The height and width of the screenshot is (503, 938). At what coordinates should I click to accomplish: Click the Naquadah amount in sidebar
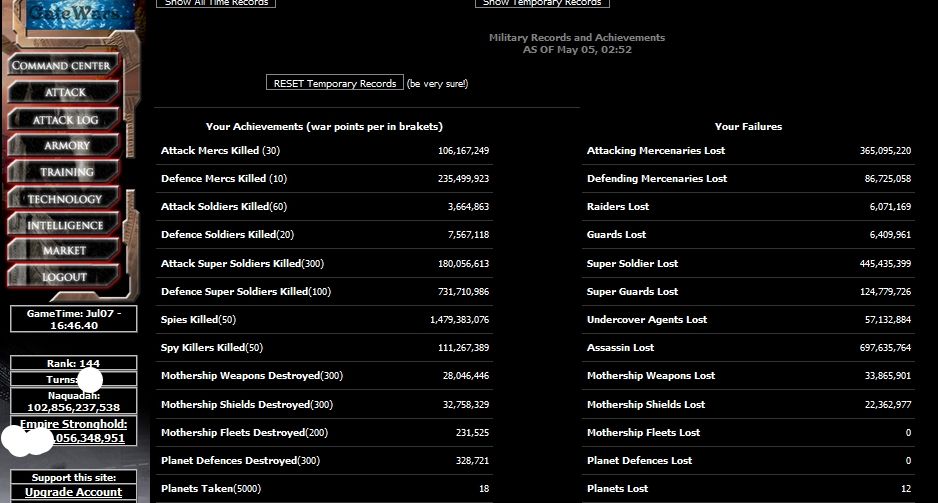pos(73,407)
